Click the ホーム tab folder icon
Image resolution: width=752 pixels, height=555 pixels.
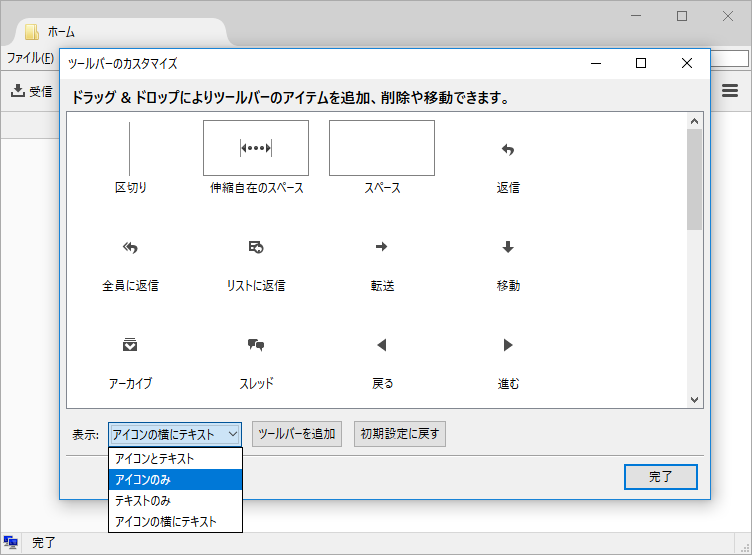(32, 32)
